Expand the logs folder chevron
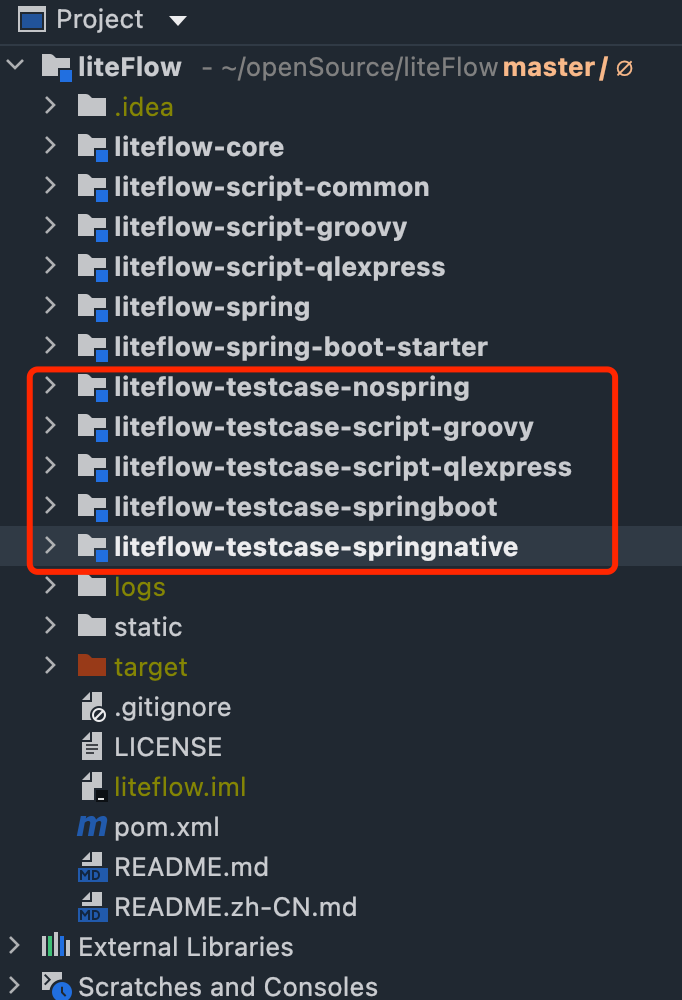The image size is (682, 1000). click(50, 587)
